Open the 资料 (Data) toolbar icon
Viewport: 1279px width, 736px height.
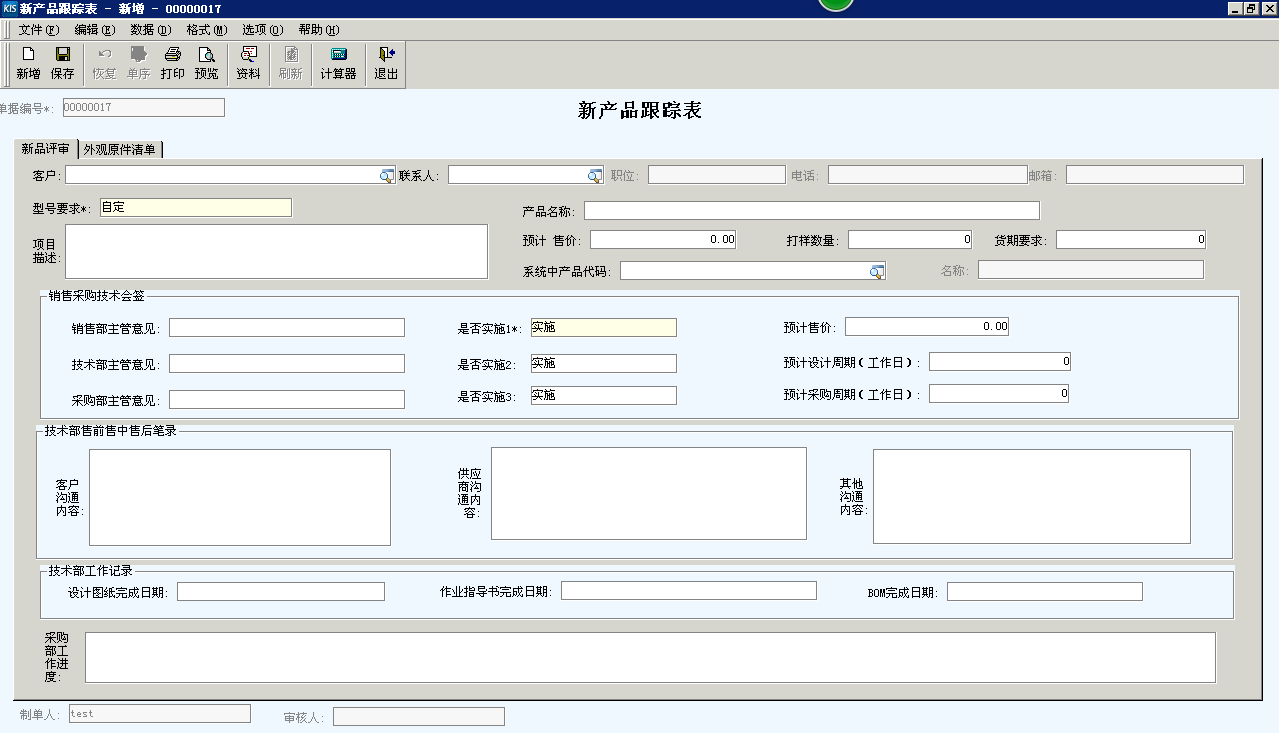pos(248,63)
